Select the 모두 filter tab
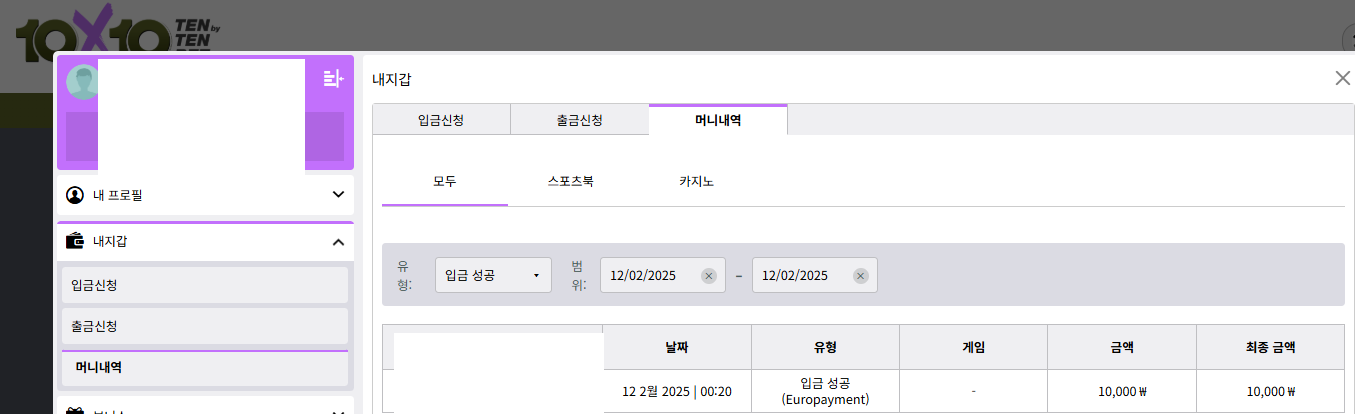The width and height of the screenshot is (1355, 414). (445, 182)
